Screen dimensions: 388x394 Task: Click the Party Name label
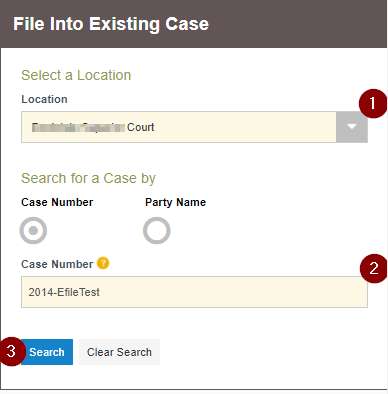point(175,202)
